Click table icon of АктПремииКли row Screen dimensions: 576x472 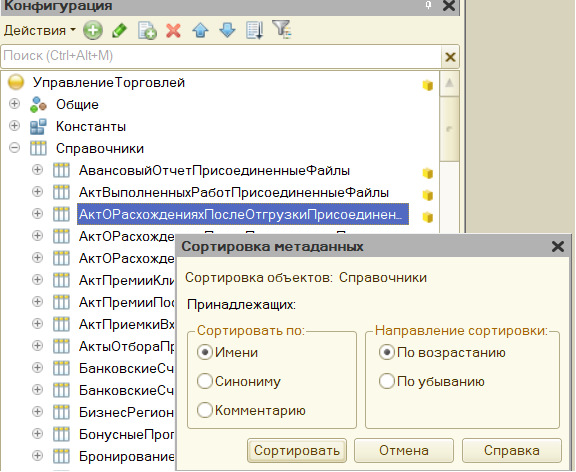(61, 280)
